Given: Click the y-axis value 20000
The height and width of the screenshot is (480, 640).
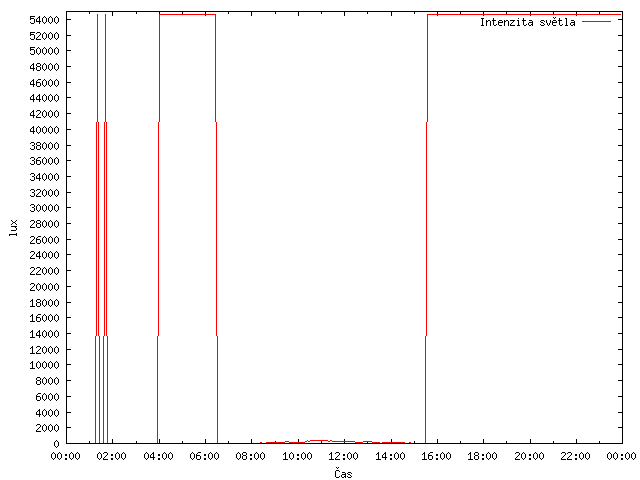Looking at the screenshot, I should [x=44, y=287].
